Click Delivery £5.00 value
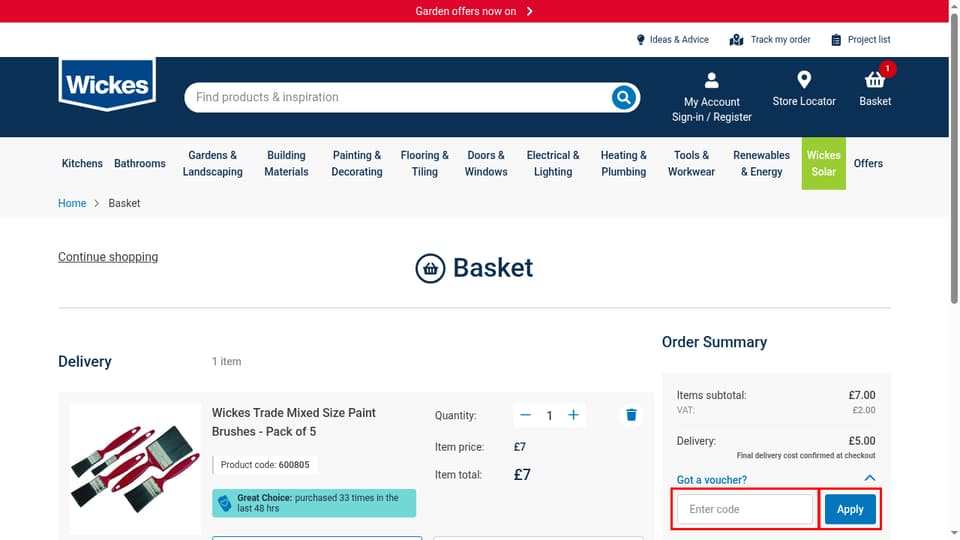 pos(861,441)
